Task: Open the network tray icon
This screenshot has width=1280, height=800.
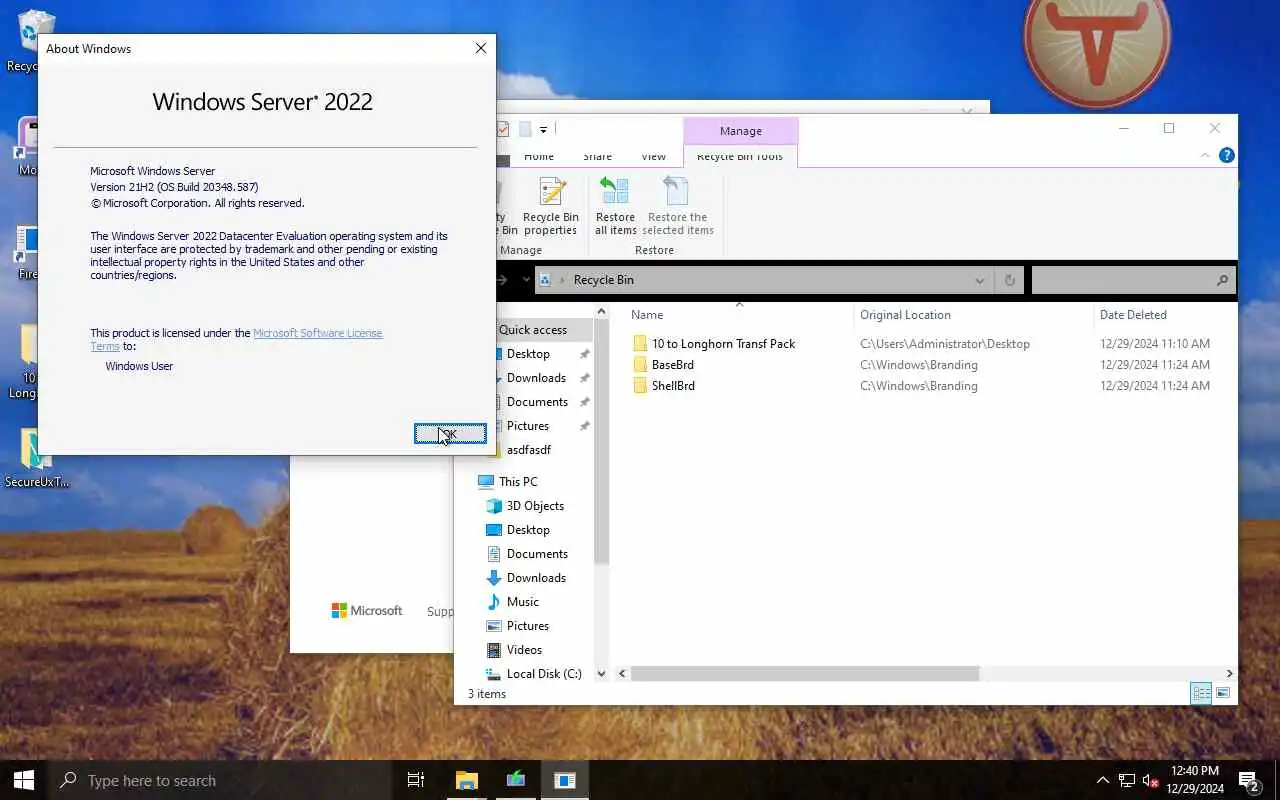Action: (x=1127, y=780)
